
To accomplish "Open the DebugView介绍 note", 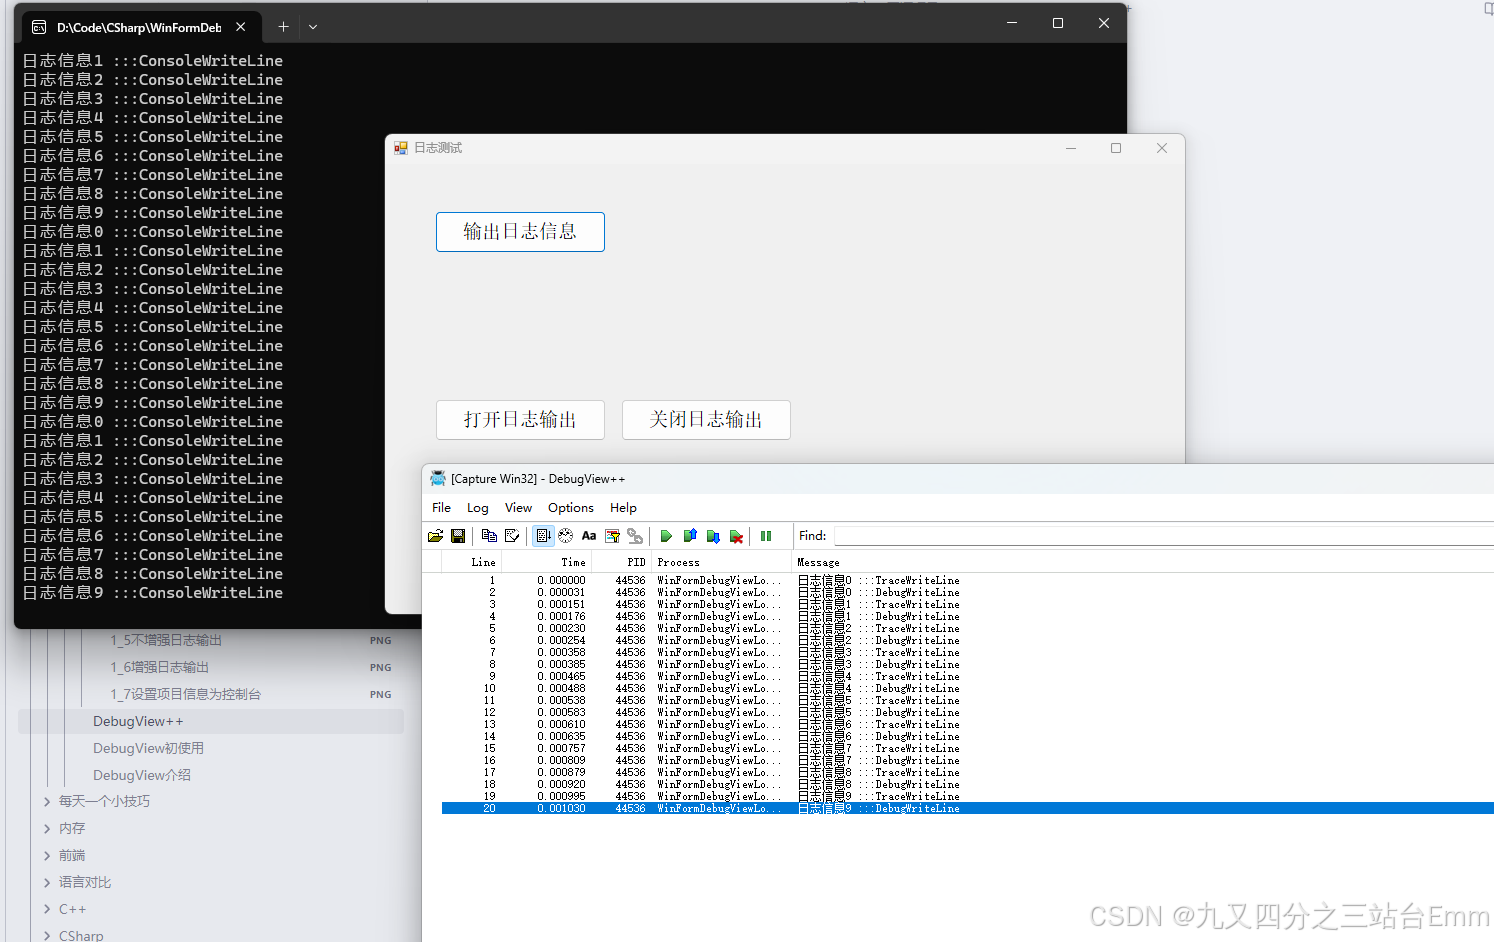I will (142, 775).
